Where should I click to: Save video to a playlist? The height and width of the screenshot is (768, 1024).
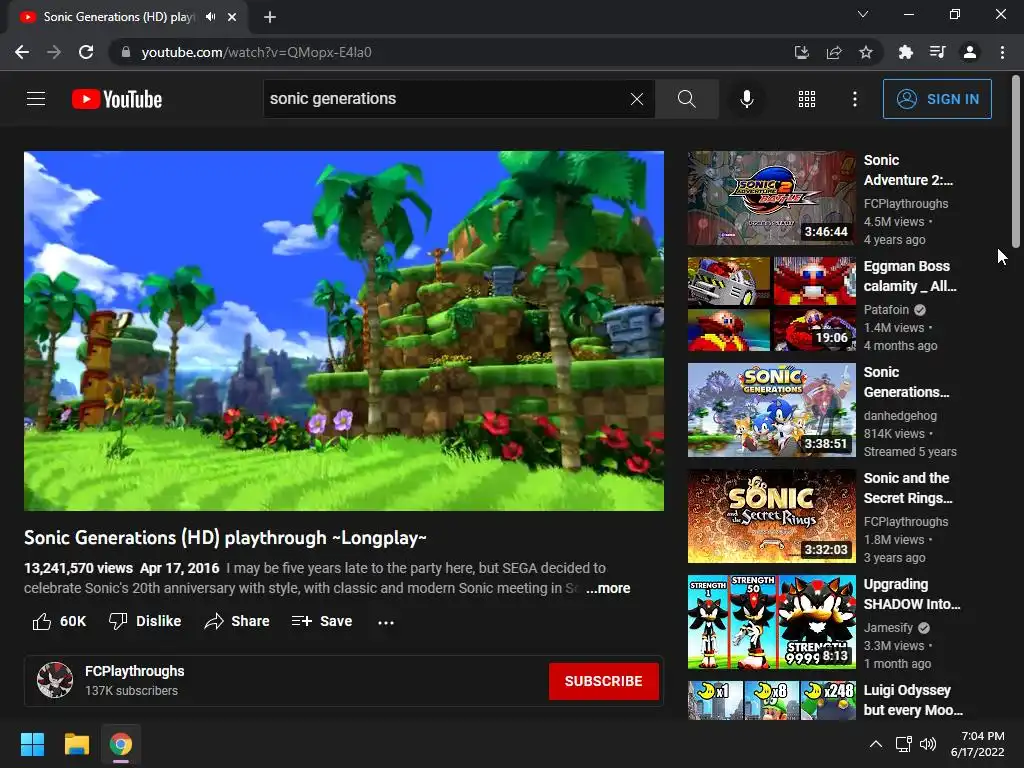pos(322,621)
